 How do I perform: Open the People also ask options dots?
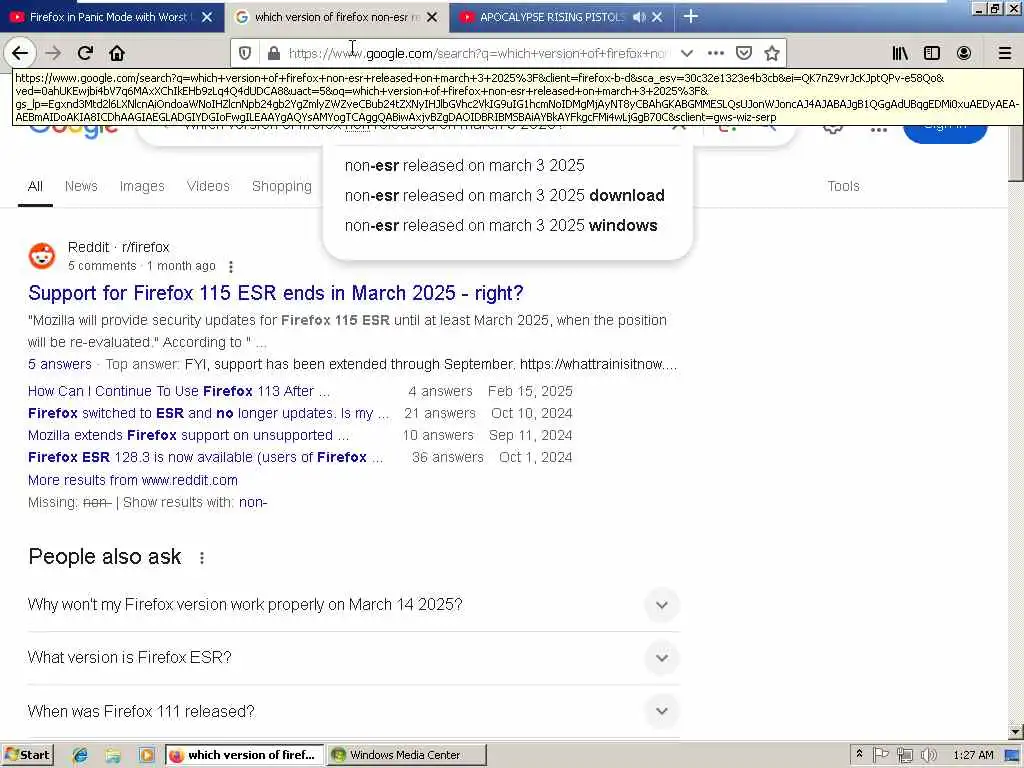click(x=202, y=558)
